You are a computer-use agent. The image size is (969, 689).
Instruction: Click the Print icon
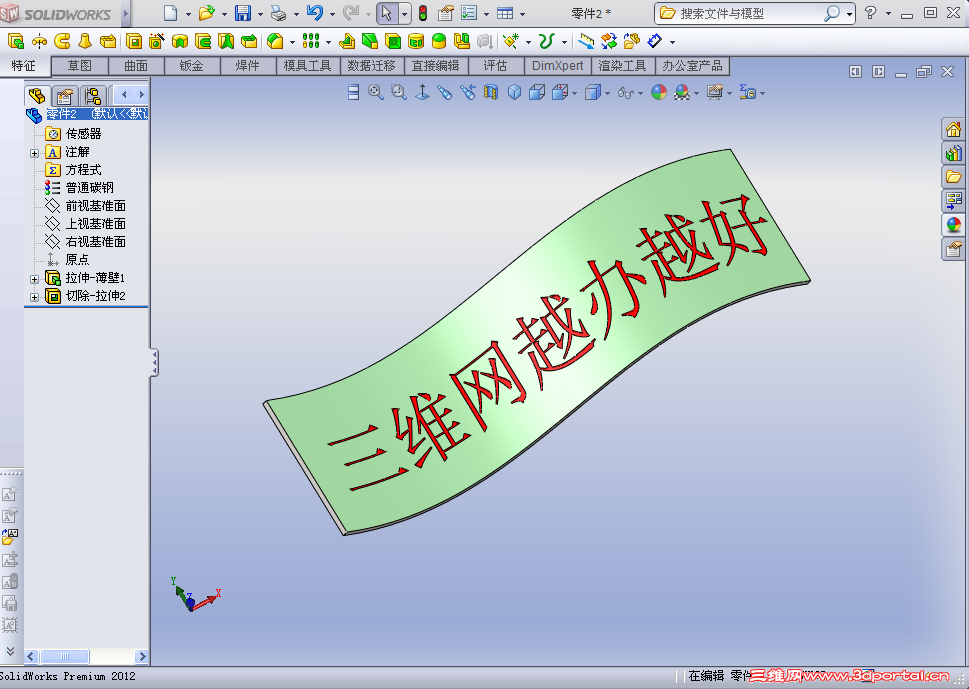click(279, 13)
